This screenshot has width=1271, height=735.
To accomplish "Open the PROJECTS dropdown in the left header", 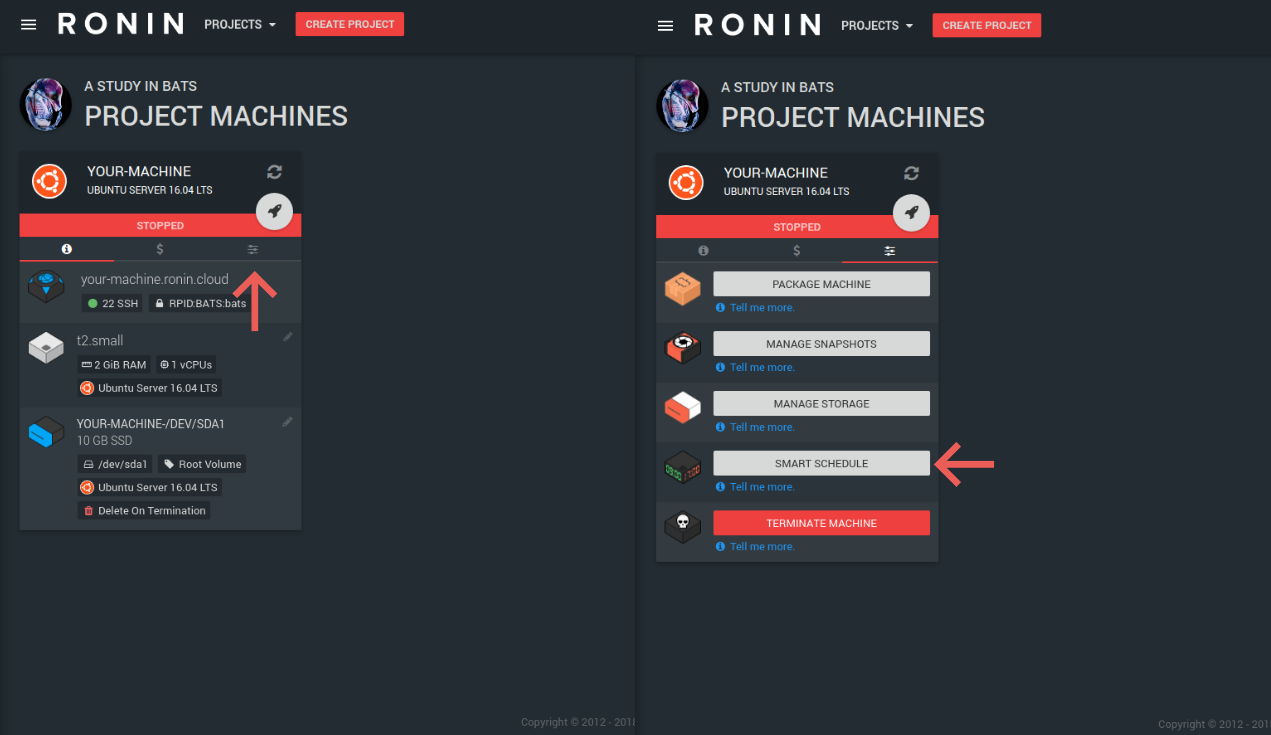I will tap(238, 23).
